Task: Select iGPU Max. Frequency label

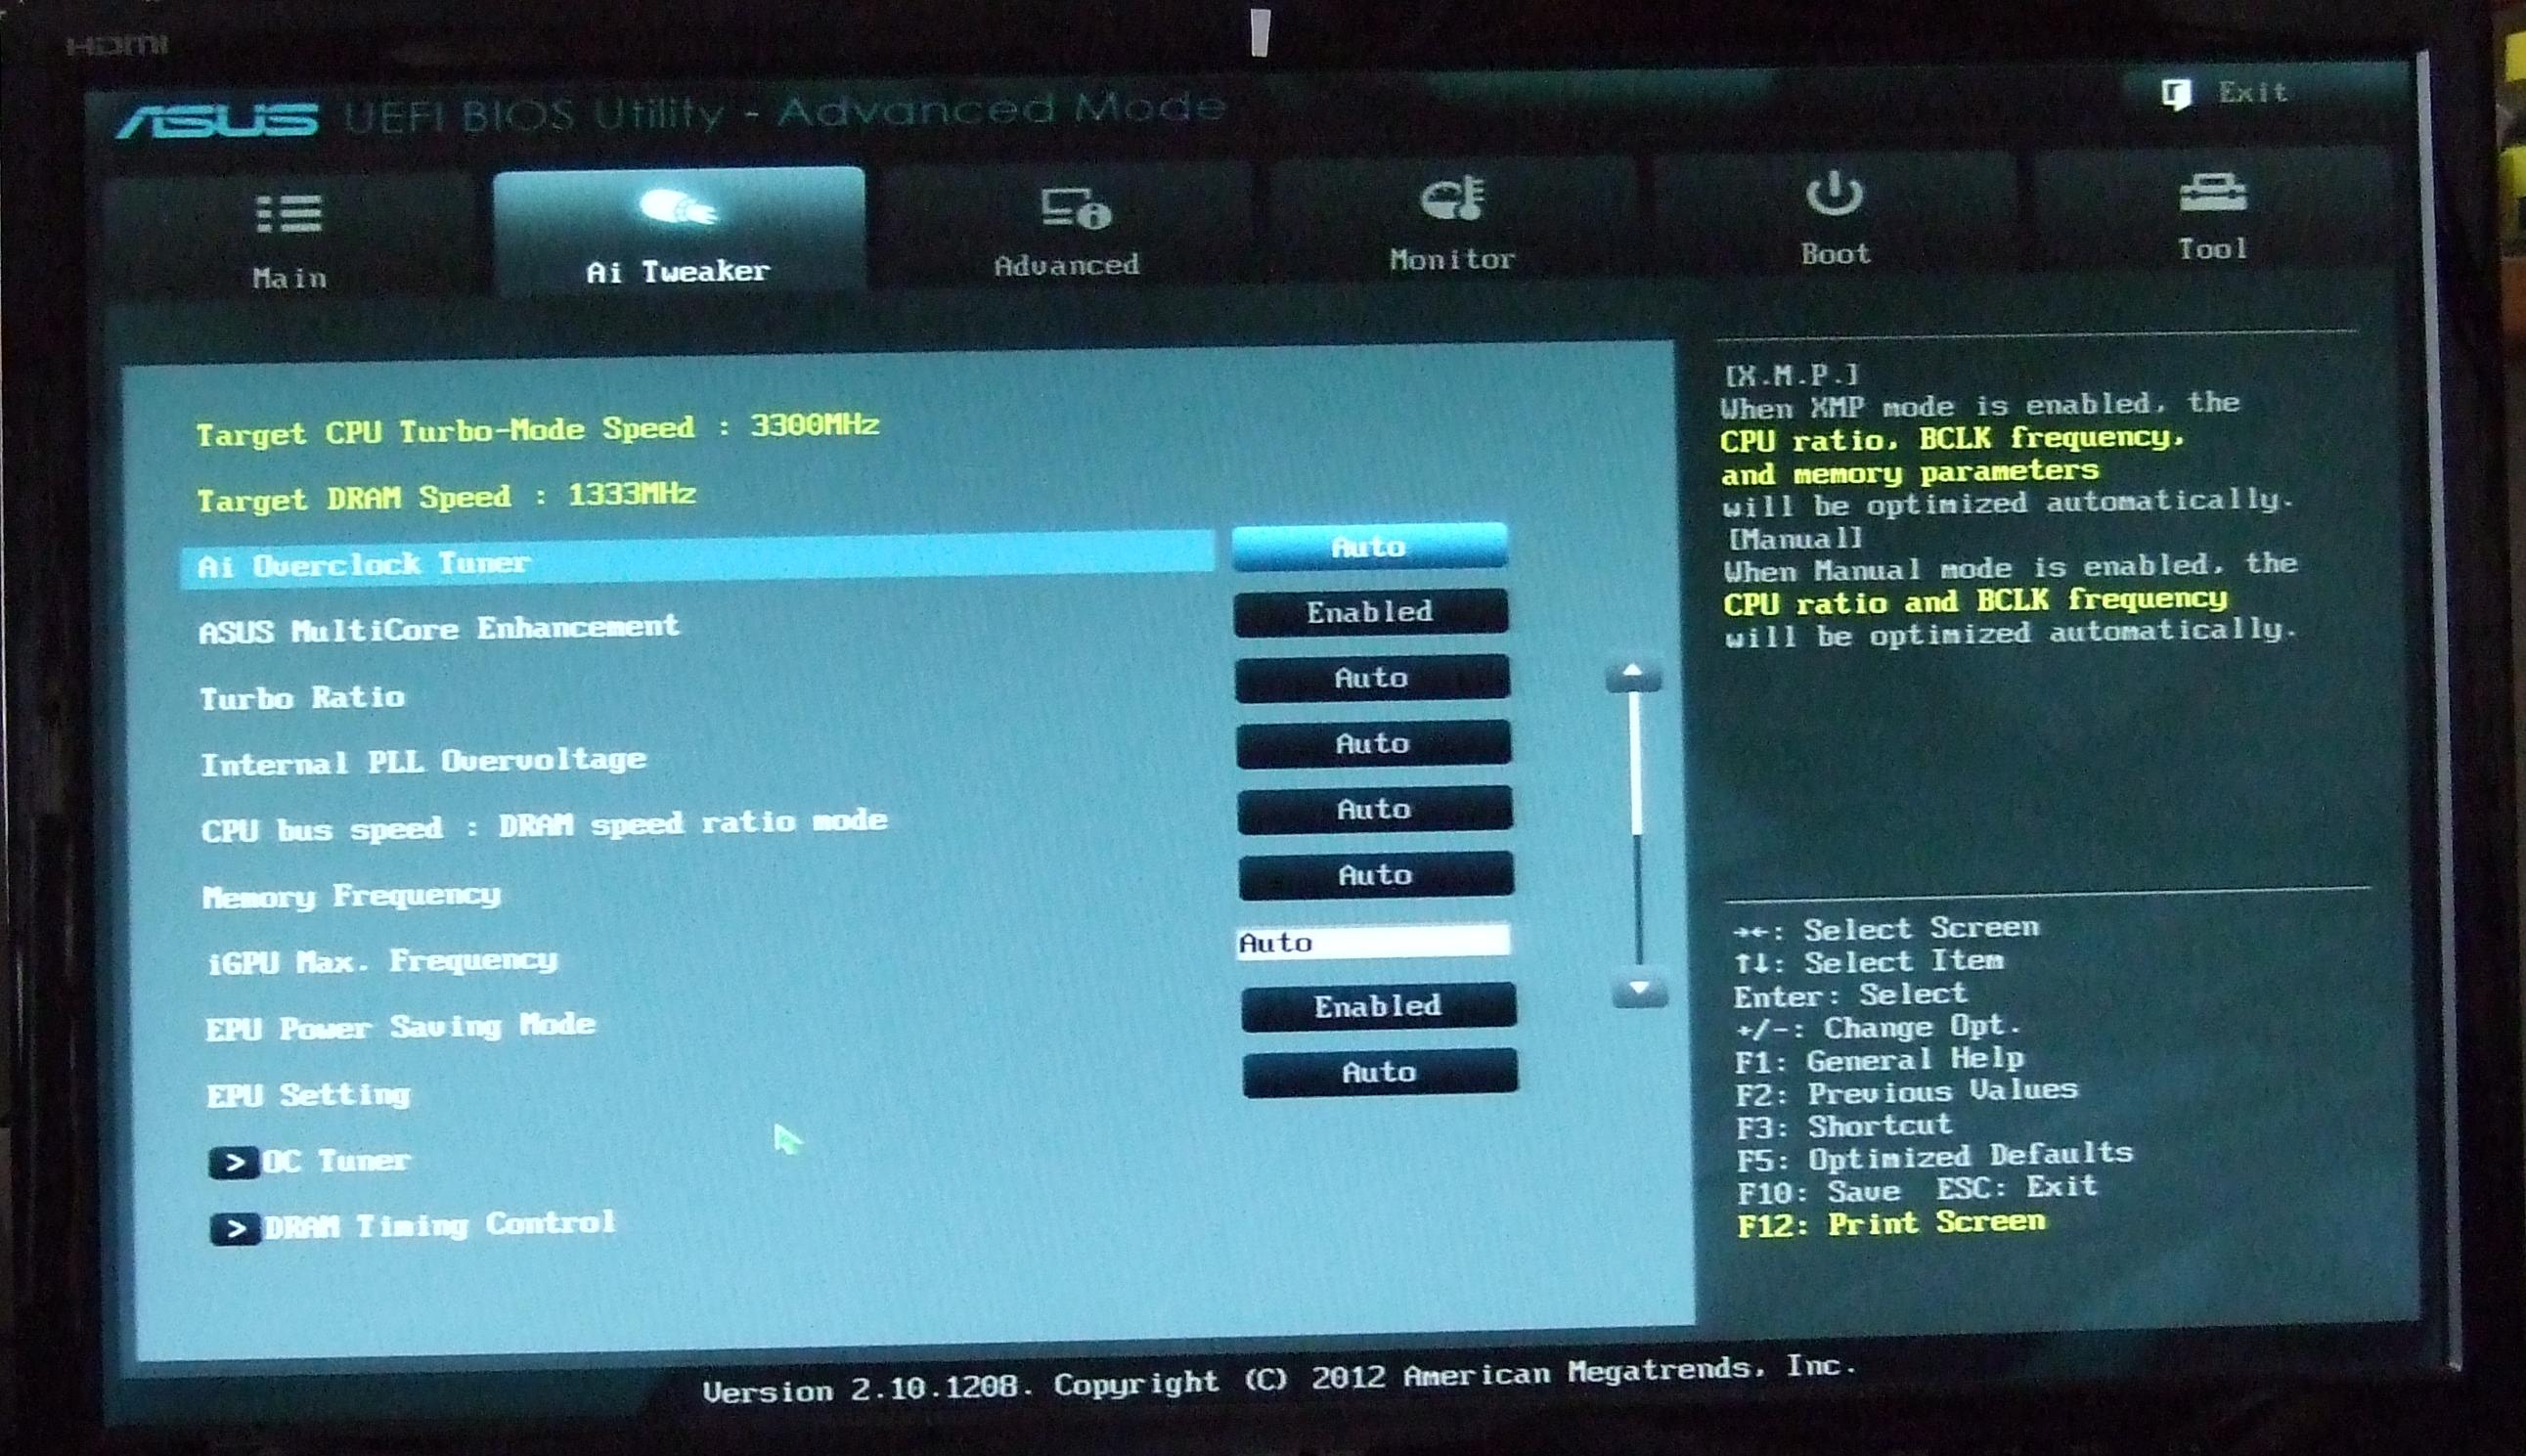Action: point(382,961)
